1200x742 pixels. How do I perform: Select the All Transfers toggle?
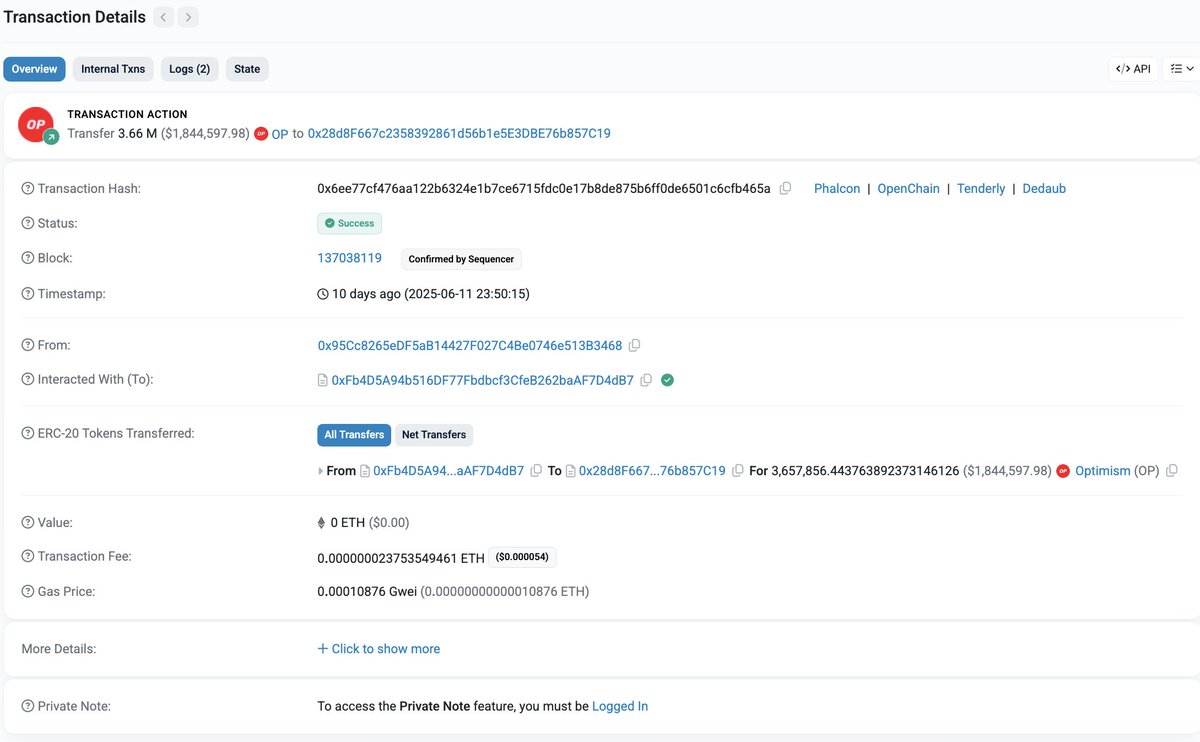tap(354, 435)
